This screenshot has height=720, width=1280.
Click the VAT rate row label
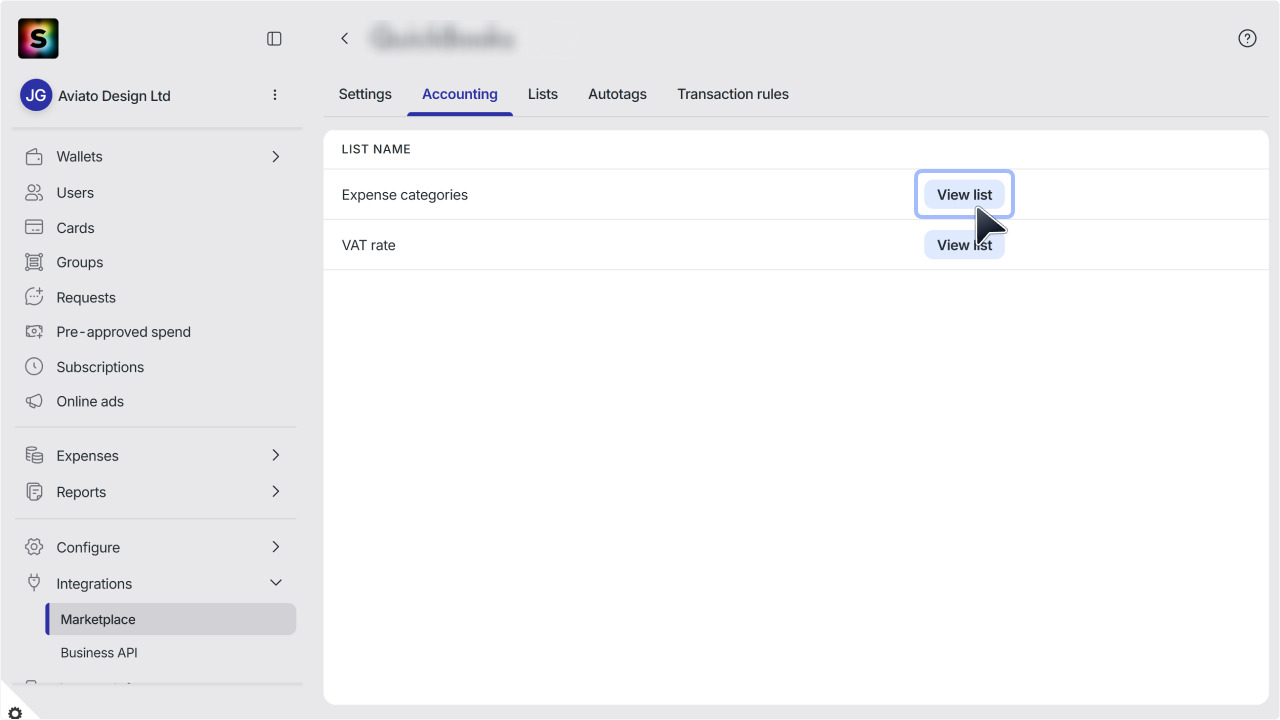(369, 245)
